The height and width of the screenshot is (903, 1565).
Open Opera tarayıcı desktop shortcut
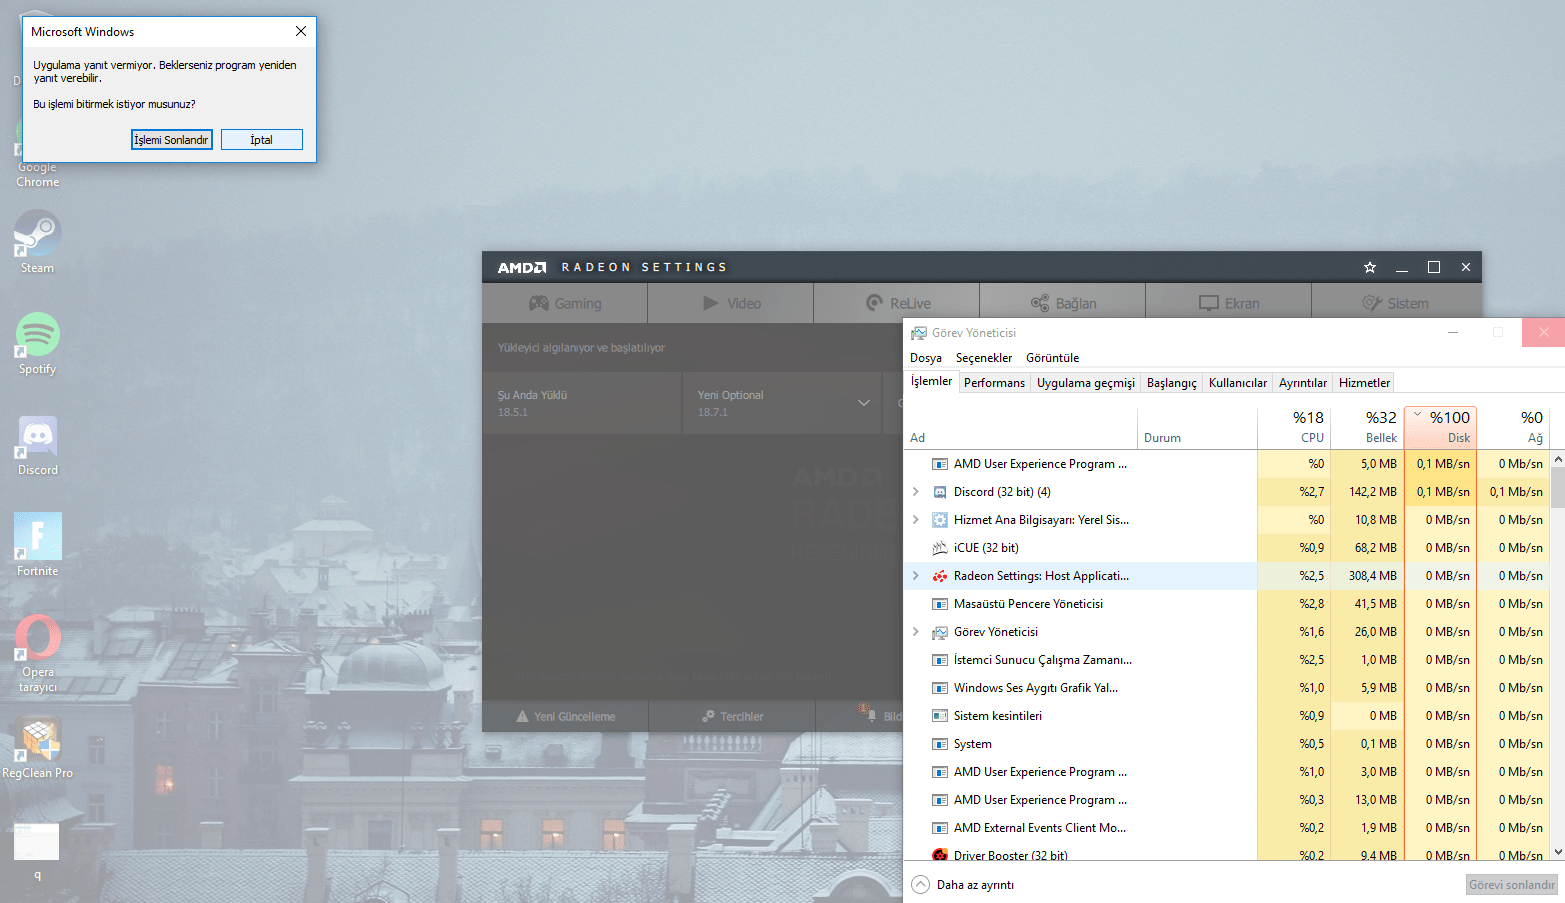tap(38, 654)
